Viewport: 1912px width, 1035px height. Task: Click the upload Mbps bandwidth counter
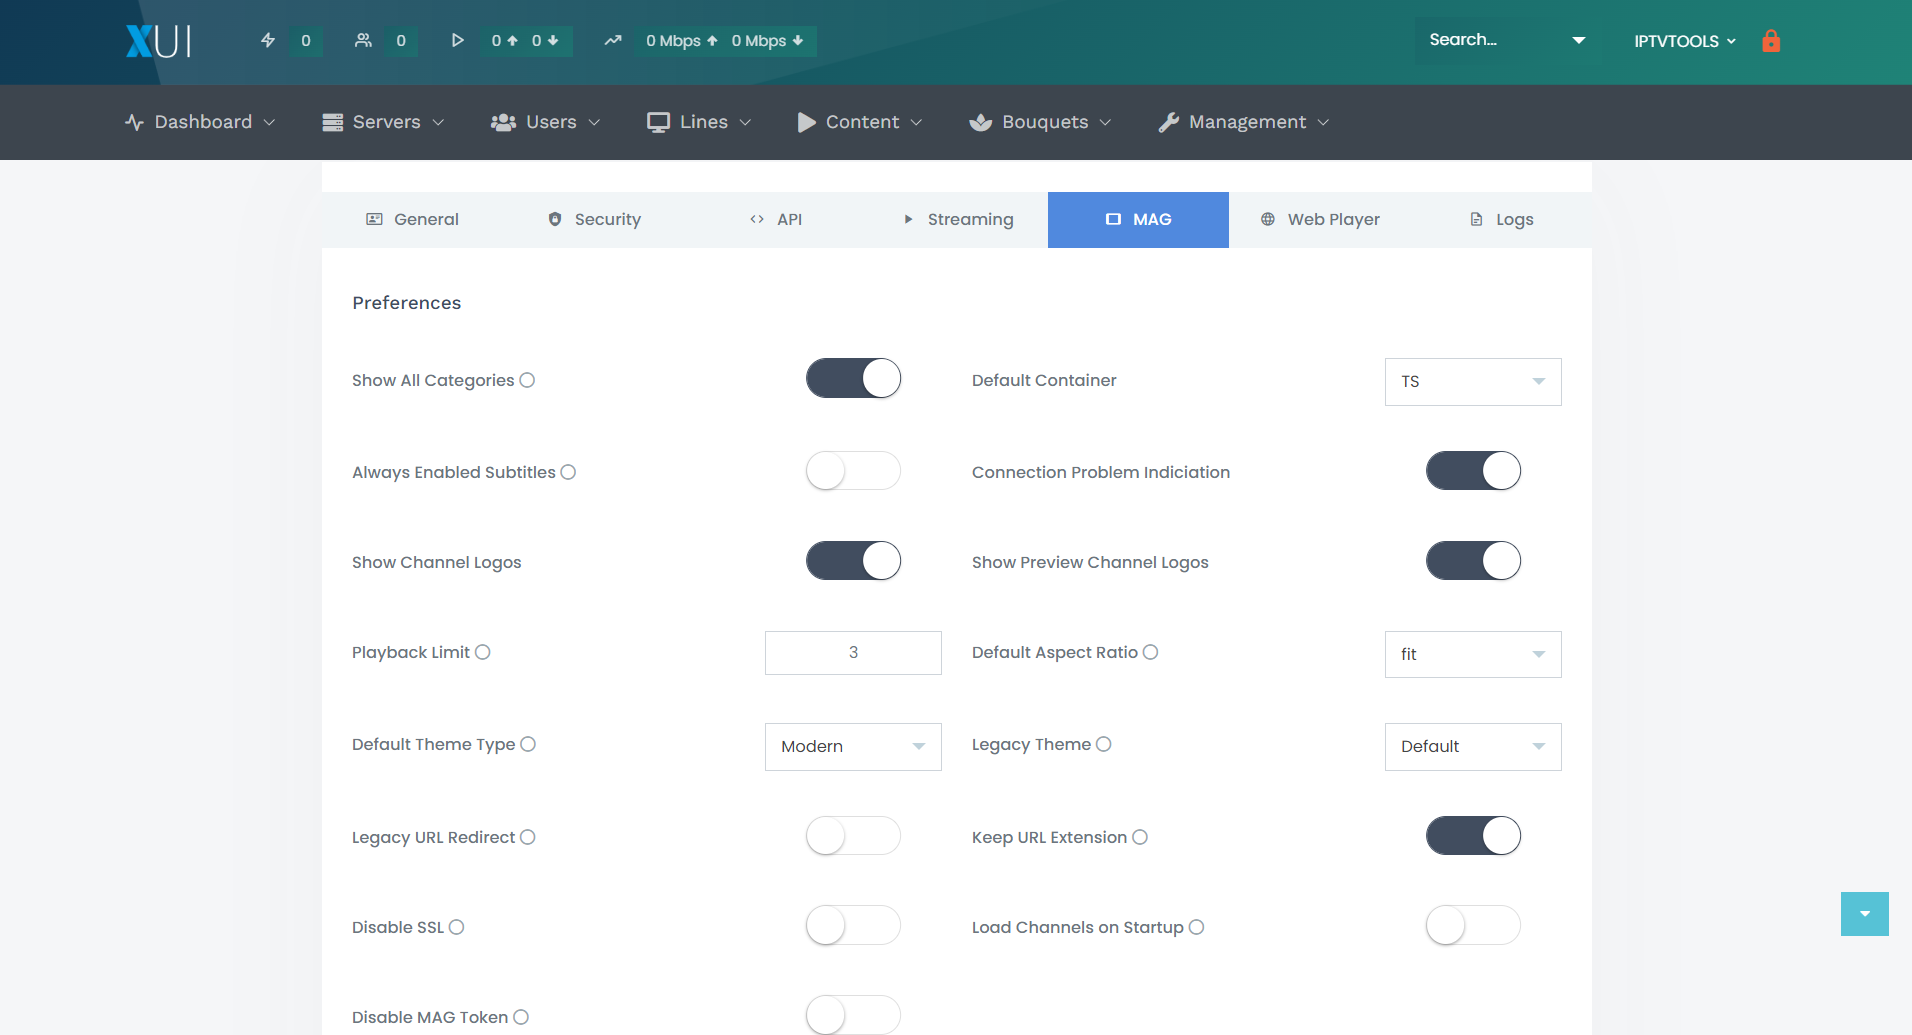pos(682,41)
